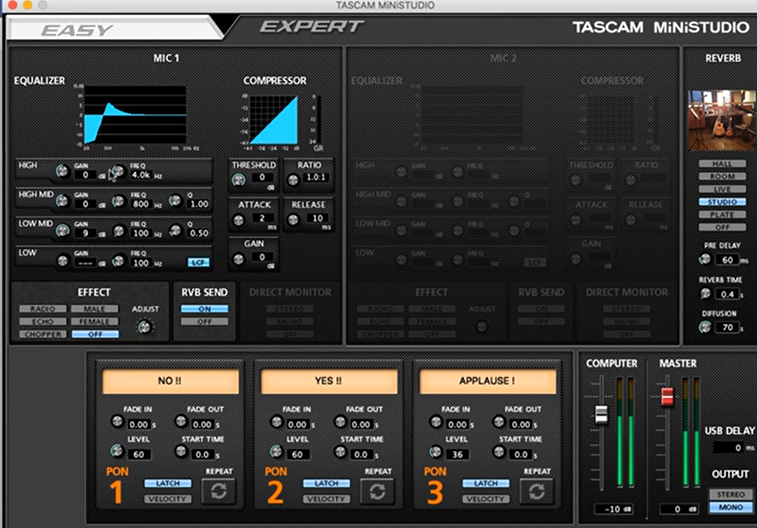
Task: Trigger the APPLAUSE ! PON 3 pad
Action: click(488, 381)
